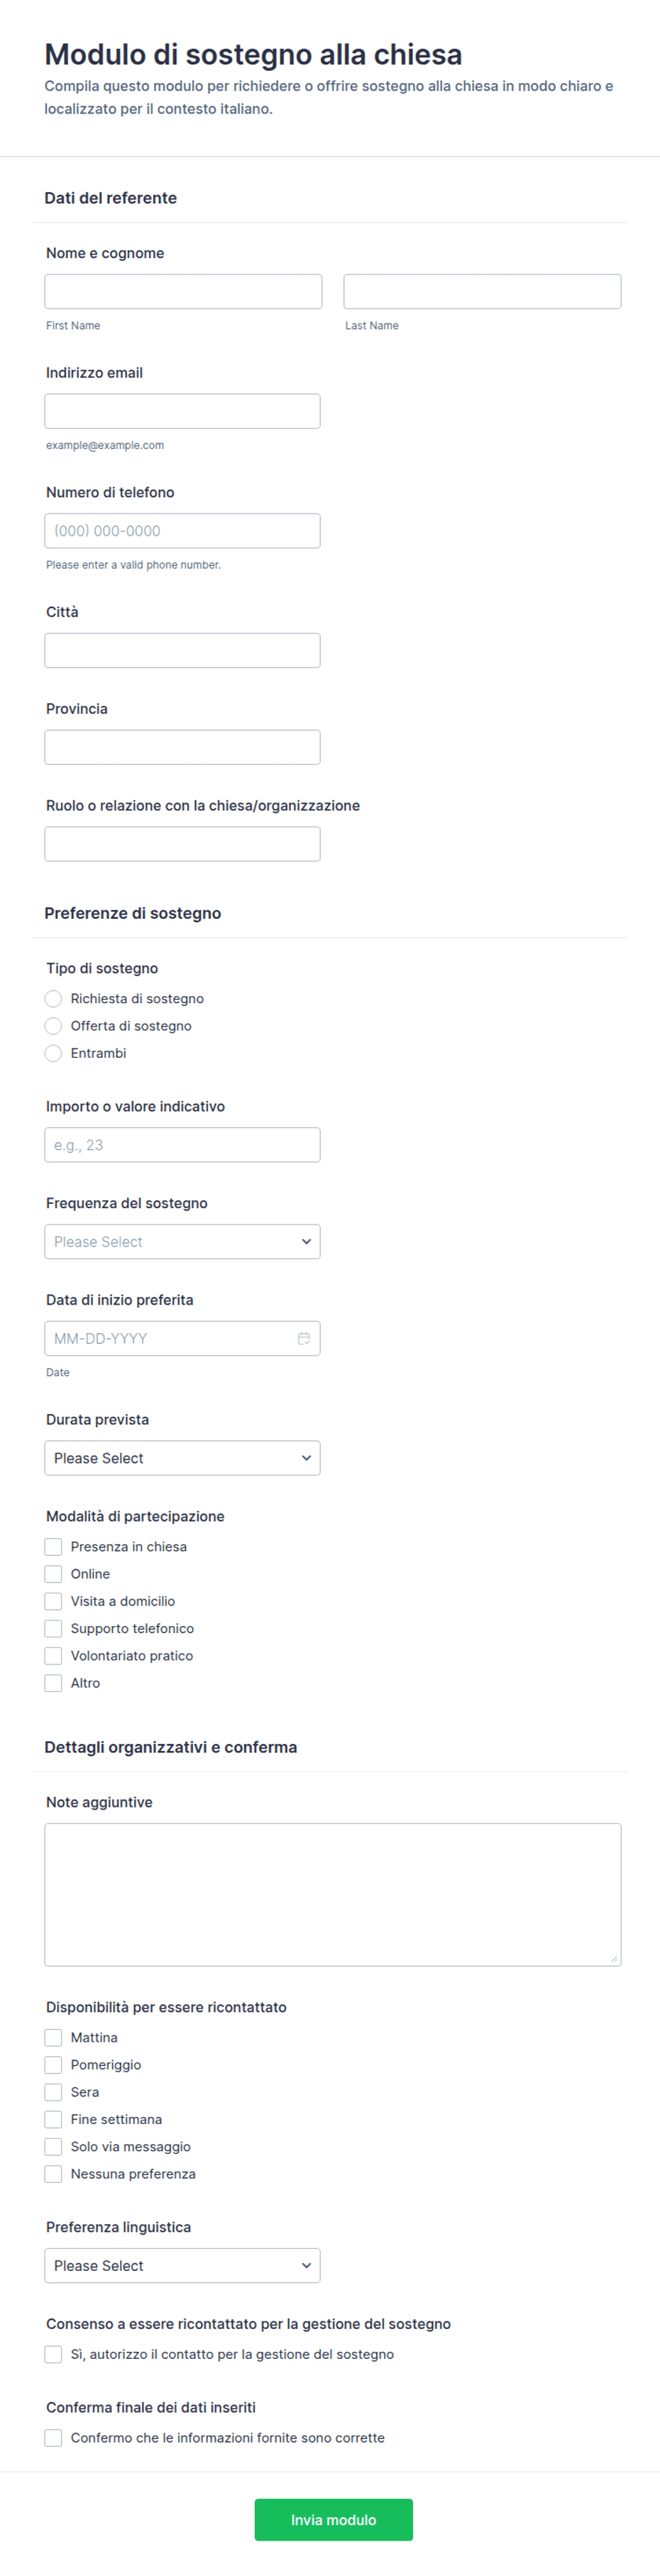Click the Invia modulo button
The width and height of the screenshot is (660, 2576).
333,2519
